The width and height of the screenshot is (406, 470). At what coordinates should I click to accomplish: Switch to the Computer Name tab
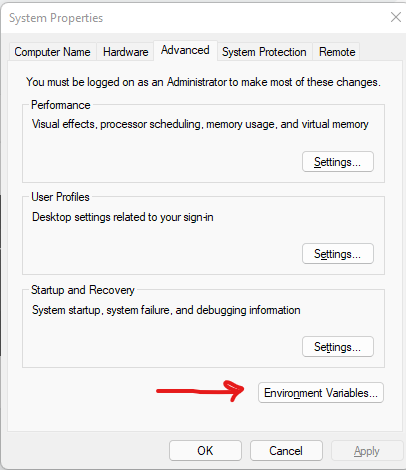coord(52,52)
